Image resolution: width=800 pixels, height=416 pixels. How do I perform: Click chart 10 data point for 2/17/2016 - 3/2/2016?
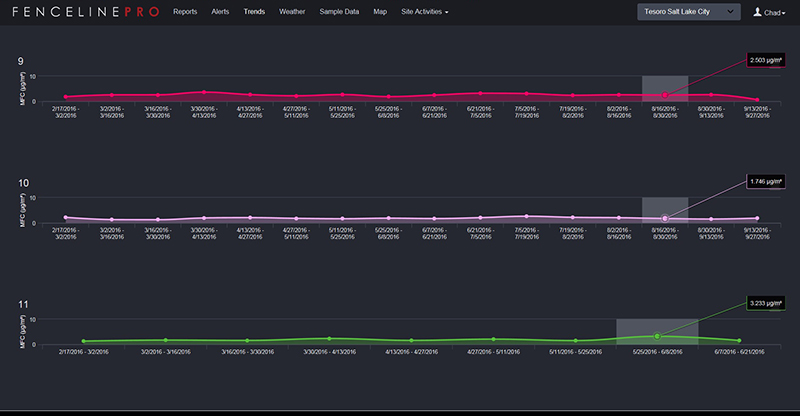tap(66, 217)
